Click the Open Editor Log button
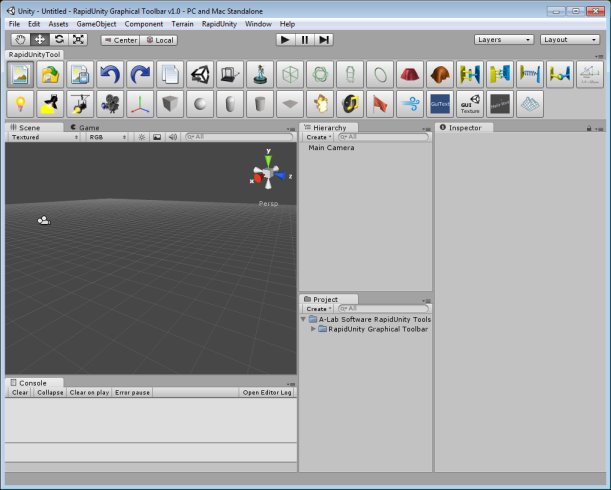The width and height of the screenshot is (611, 490). click(x=267, y=393)
